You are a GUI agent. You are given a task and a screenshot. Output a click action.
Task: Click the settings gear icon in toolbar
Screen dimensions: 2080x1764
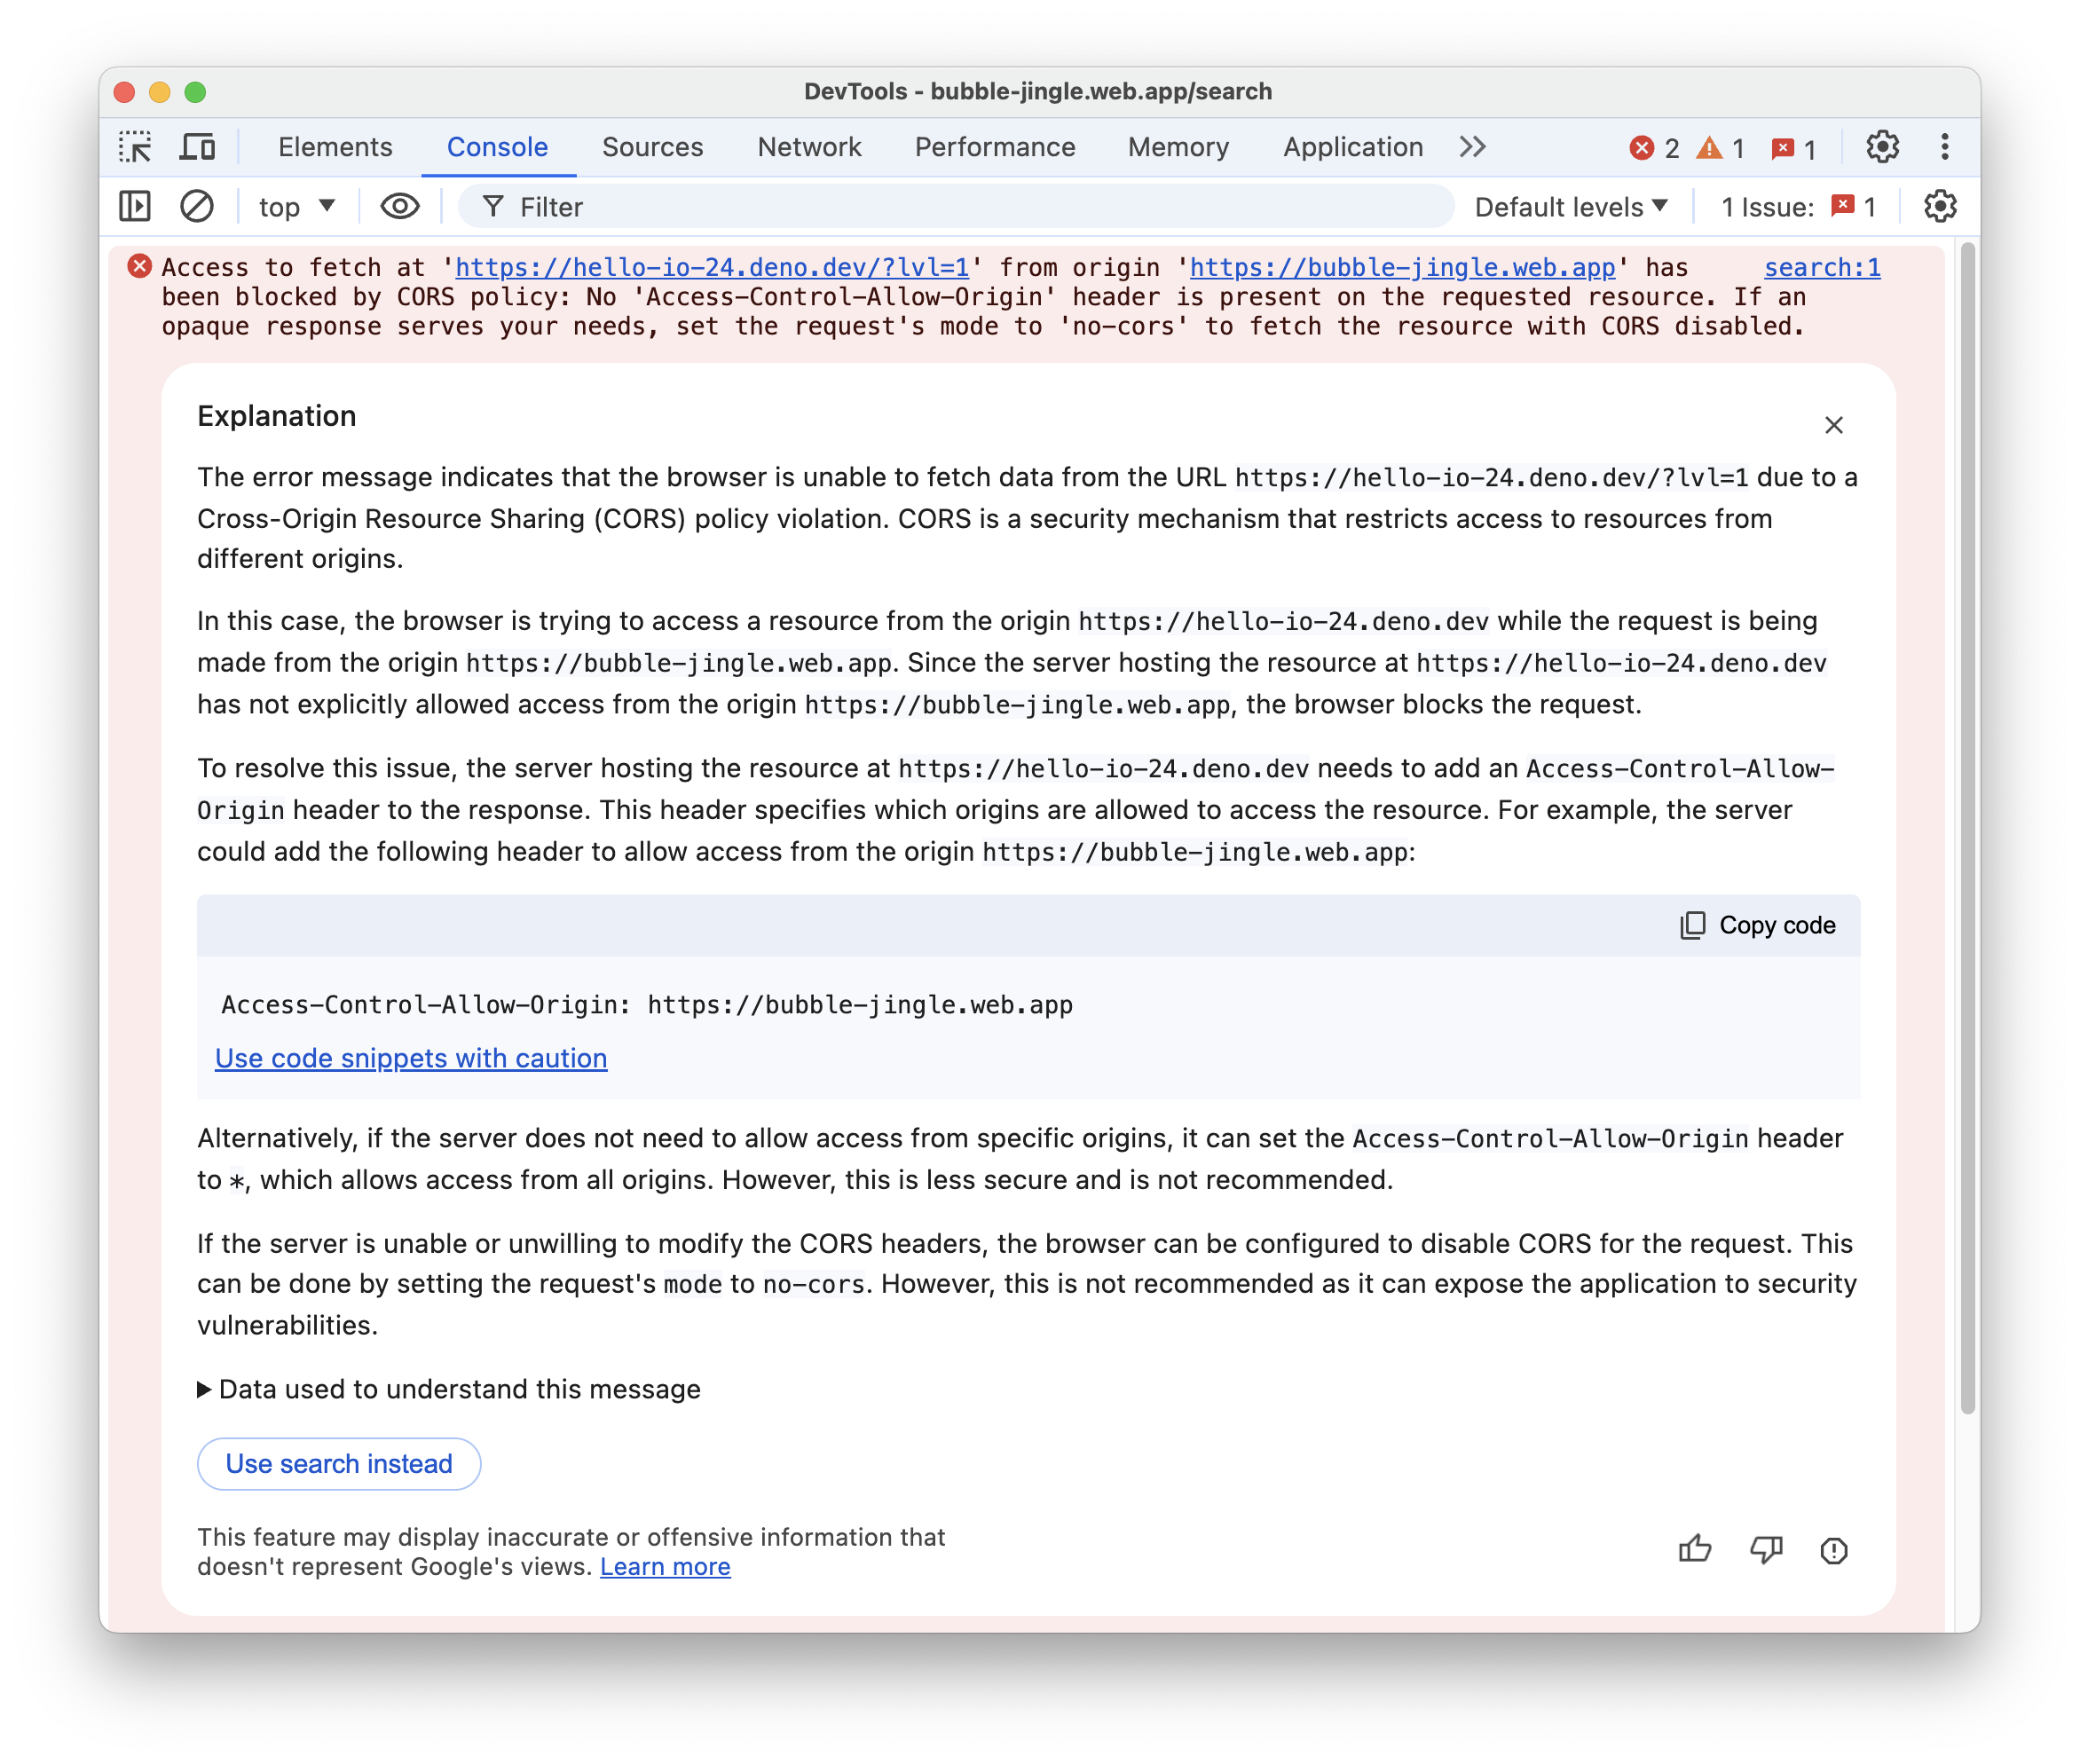1882,147
